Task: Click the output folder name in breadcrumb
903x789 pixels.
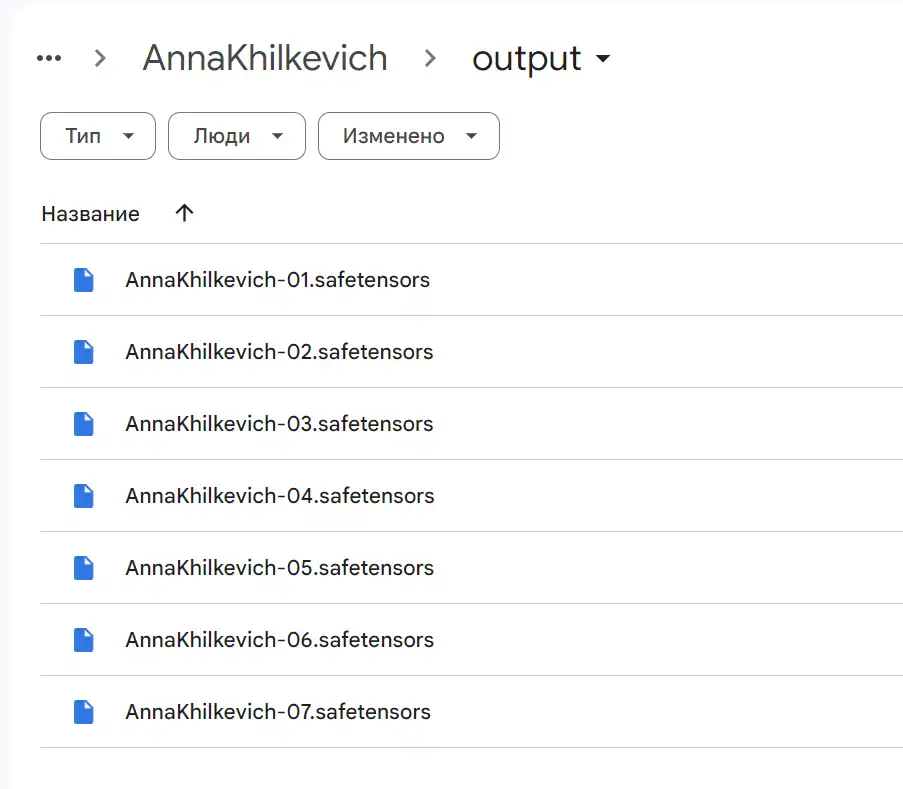Action: (526, 58)
